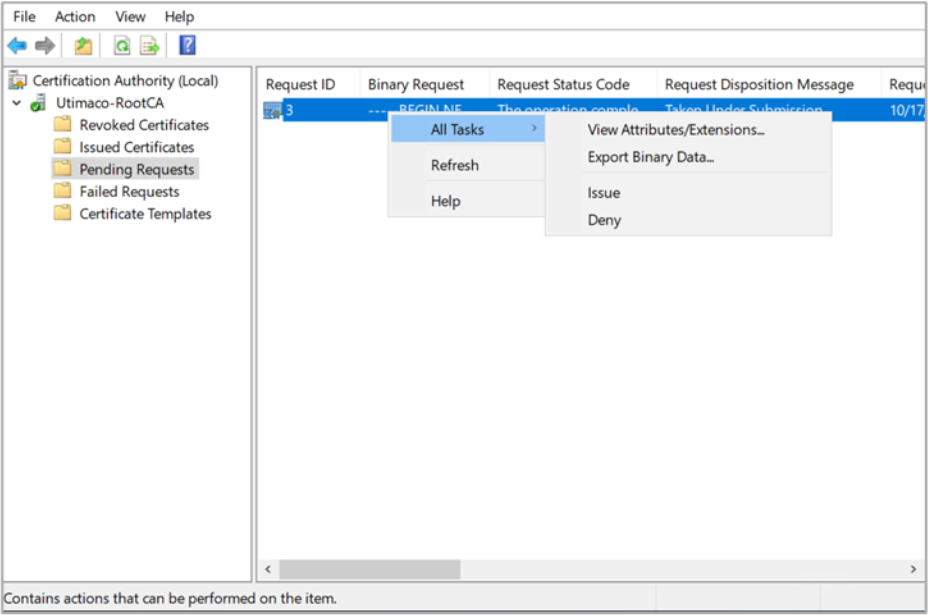Click the certificate icon for request 3
The image size is (928, 615).
271,111
